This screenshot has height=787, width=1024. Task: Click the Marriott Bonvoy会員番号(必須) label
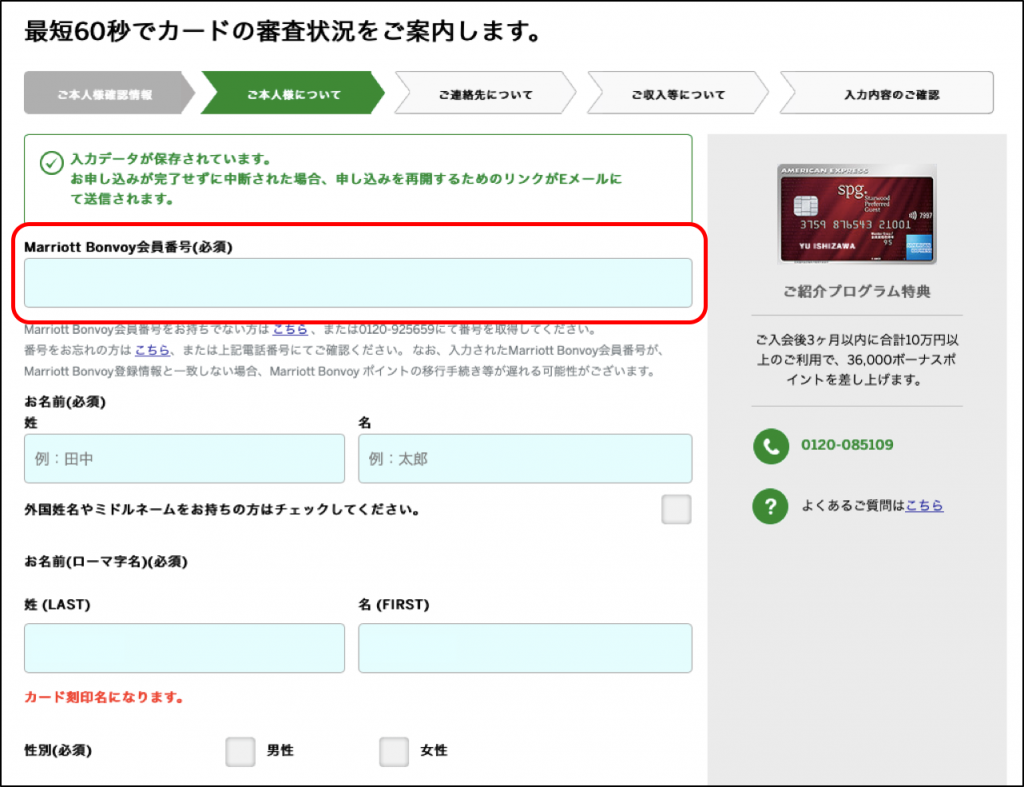pos(128,247)
